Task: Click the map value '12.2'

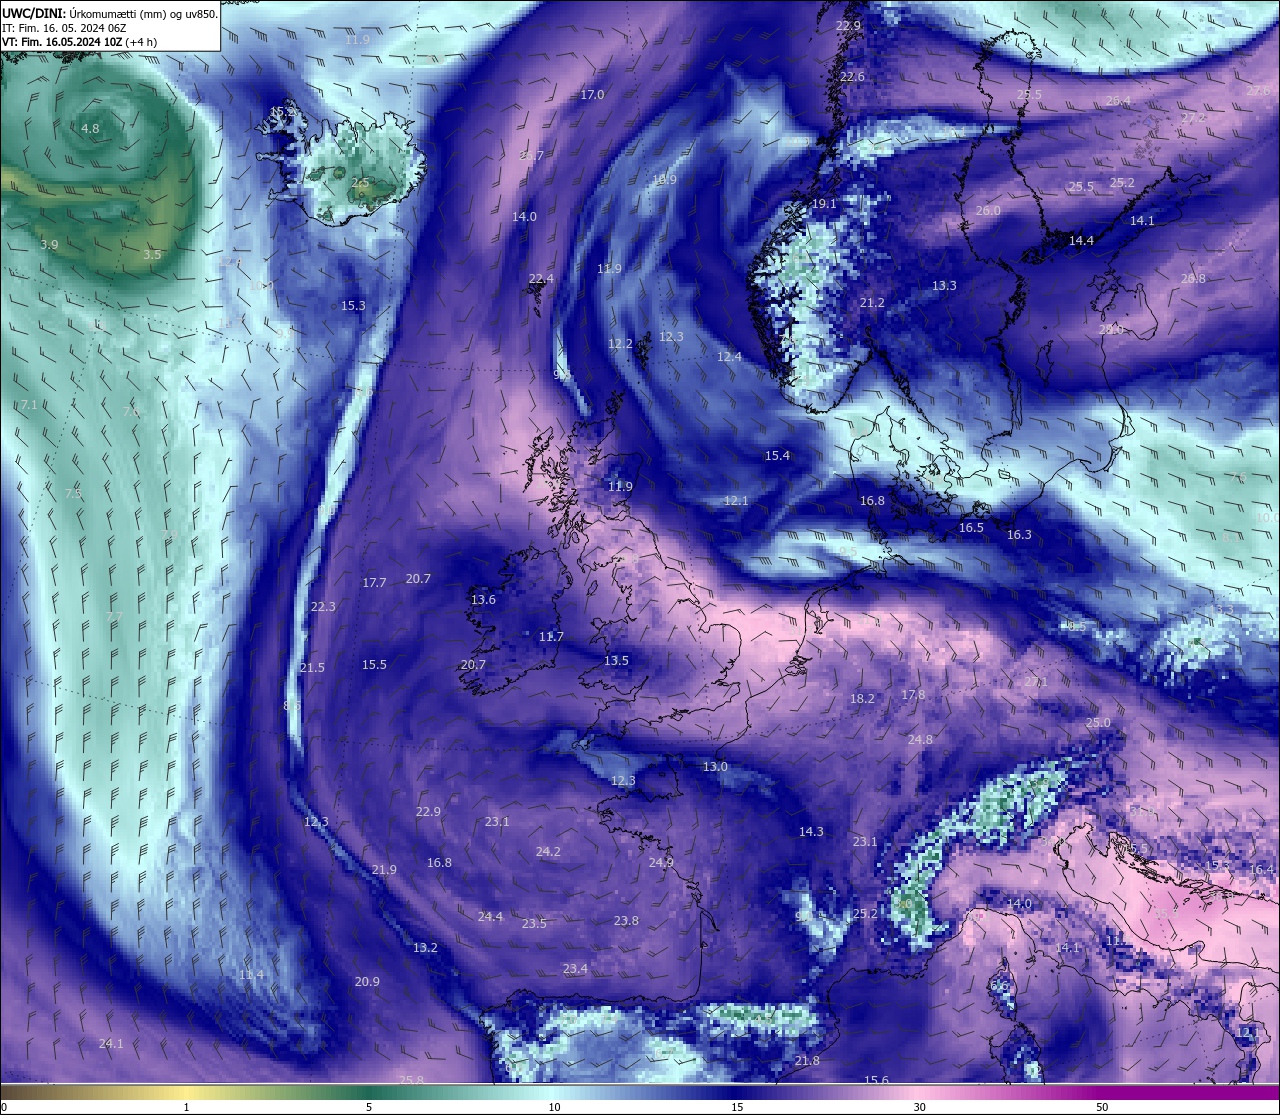Action: coord(620,343)
